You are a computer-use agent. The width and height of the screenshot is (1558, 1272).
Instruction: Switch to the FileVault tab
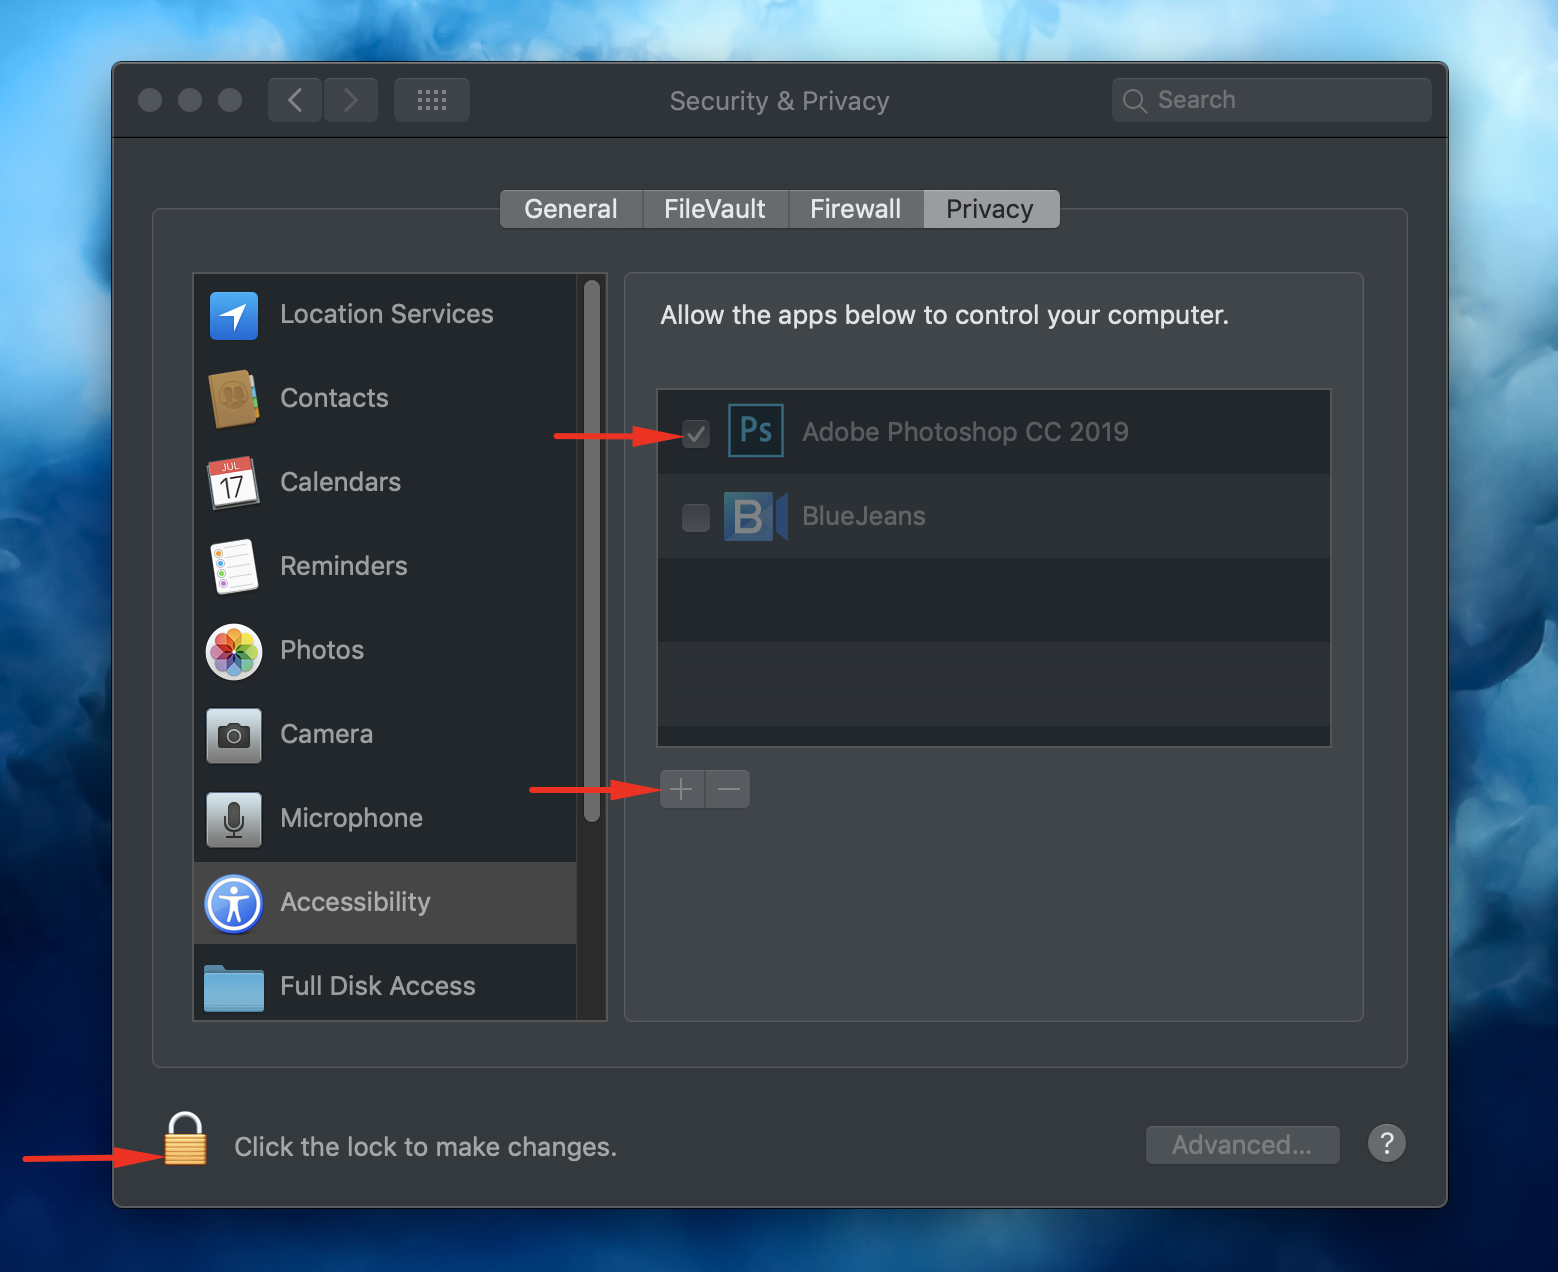point(714,208)
